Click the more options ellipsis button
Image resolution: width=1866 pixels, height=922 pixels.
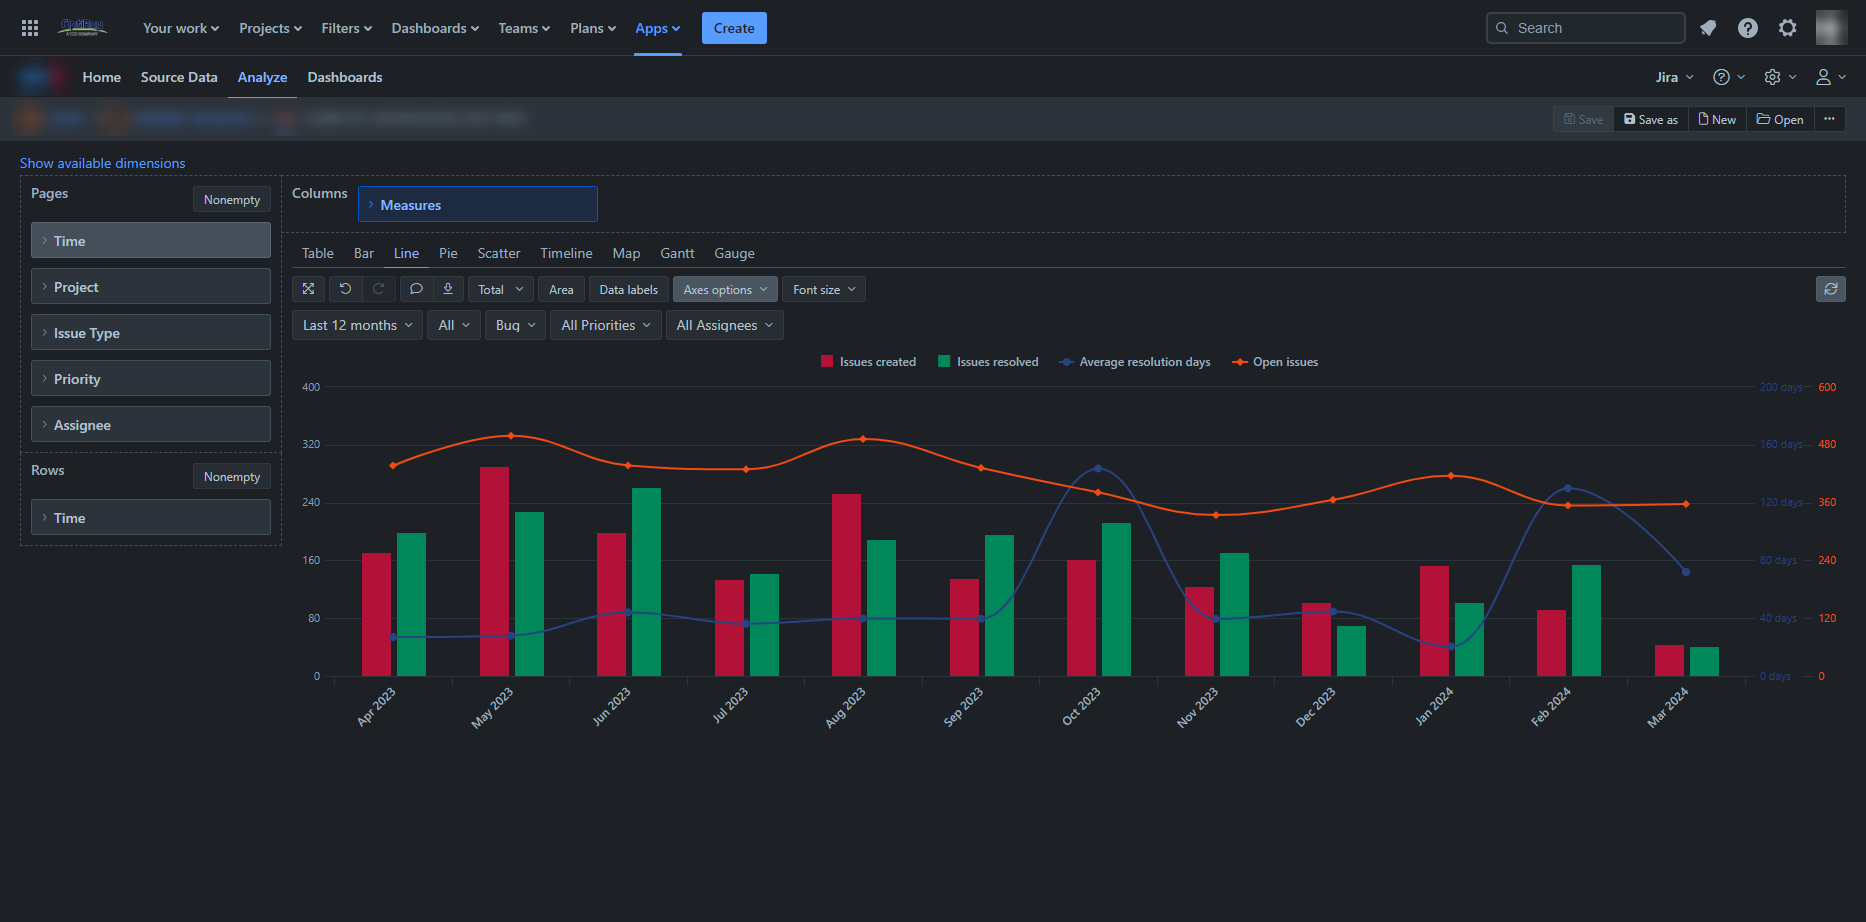click(x=1829, y=119)
